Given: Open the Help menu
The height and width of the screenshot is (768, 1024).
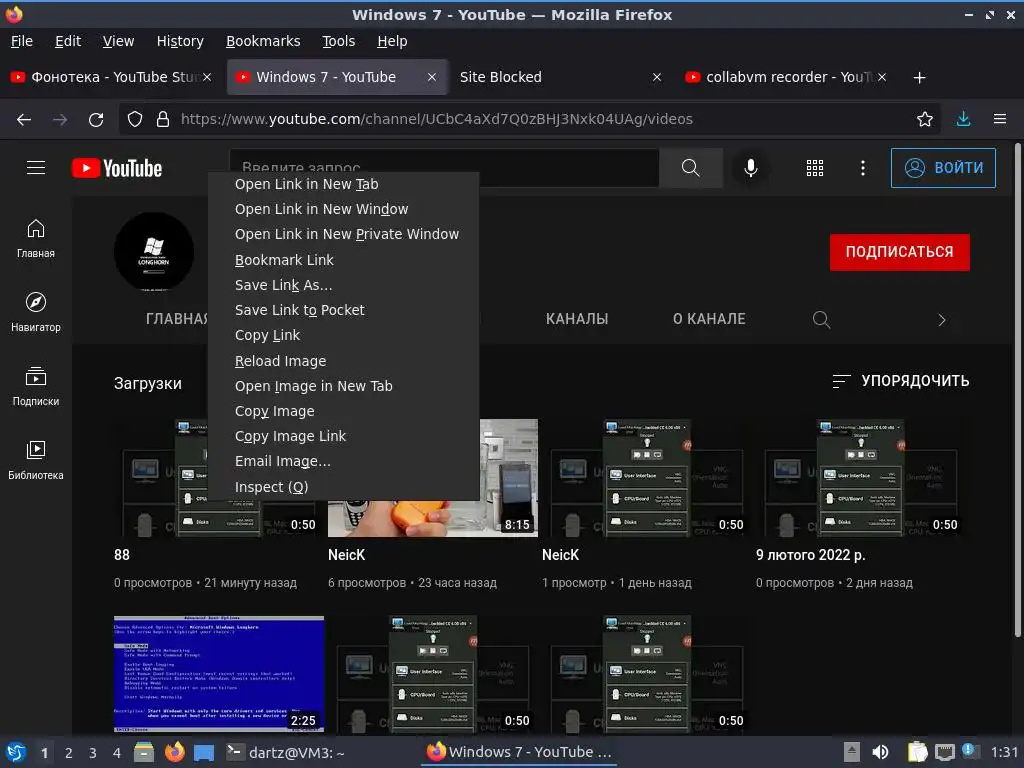Looking at the screenshot, I should [392, 41].
